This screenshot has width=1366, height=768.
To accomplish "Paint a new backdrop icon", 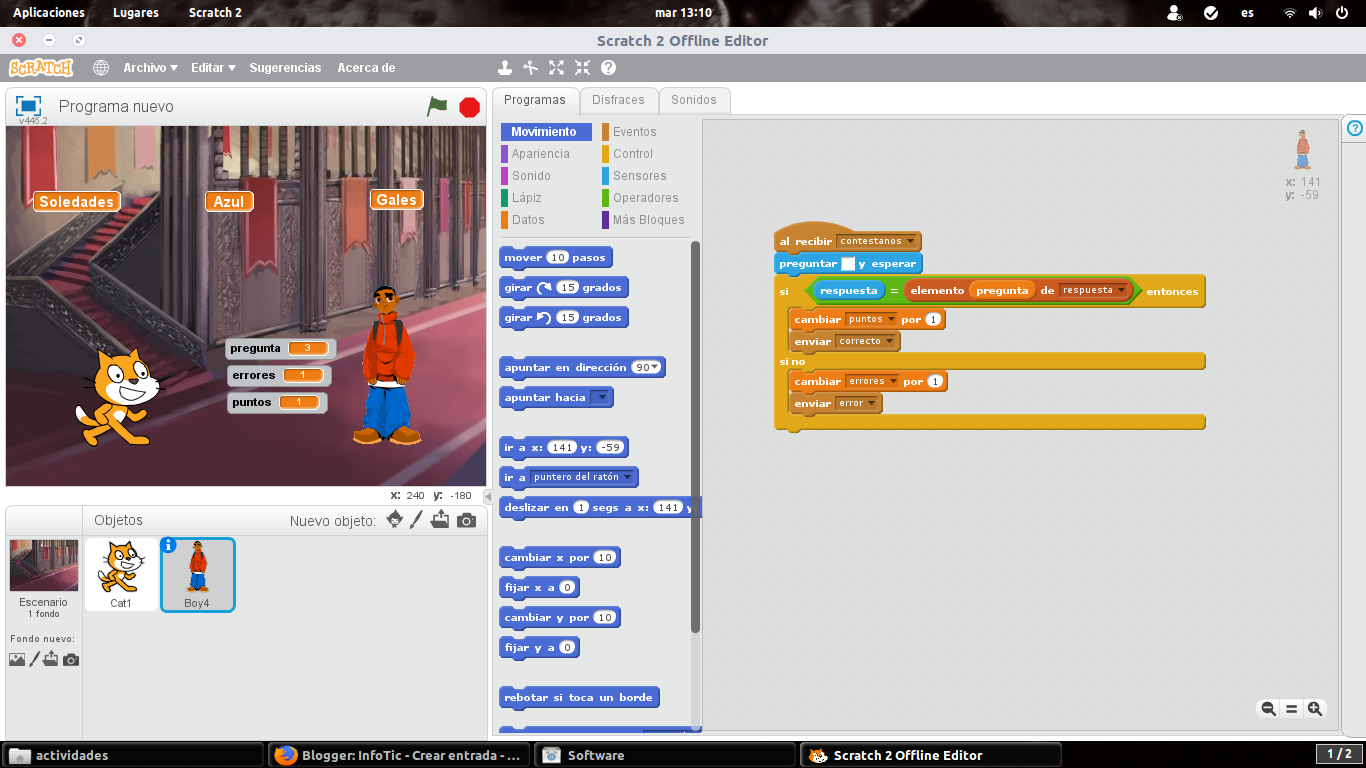I will 34,659.
